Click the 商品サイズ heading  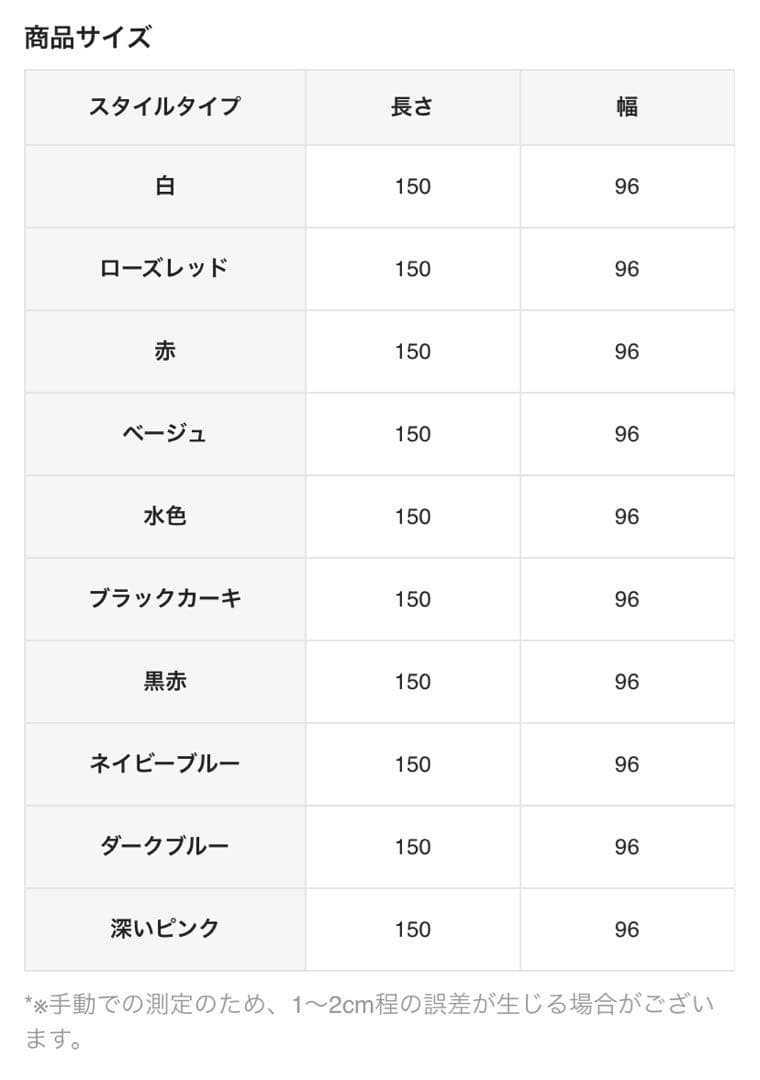point(88,38)
